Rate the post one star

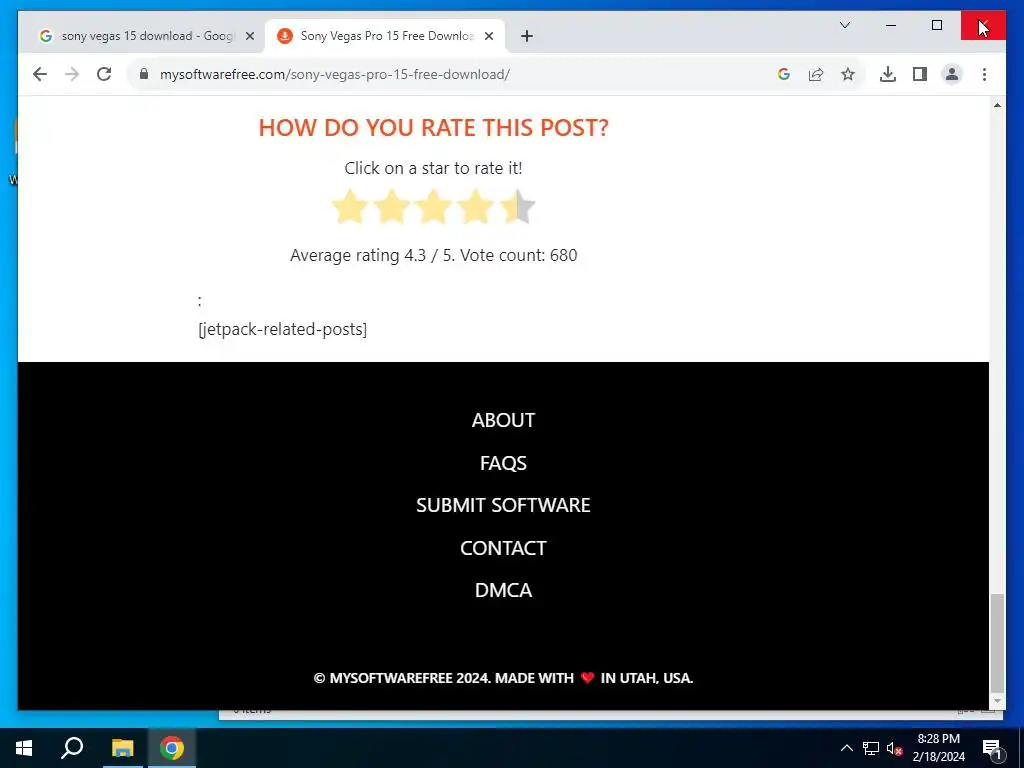pyautogui.click(x=349, y=207)
